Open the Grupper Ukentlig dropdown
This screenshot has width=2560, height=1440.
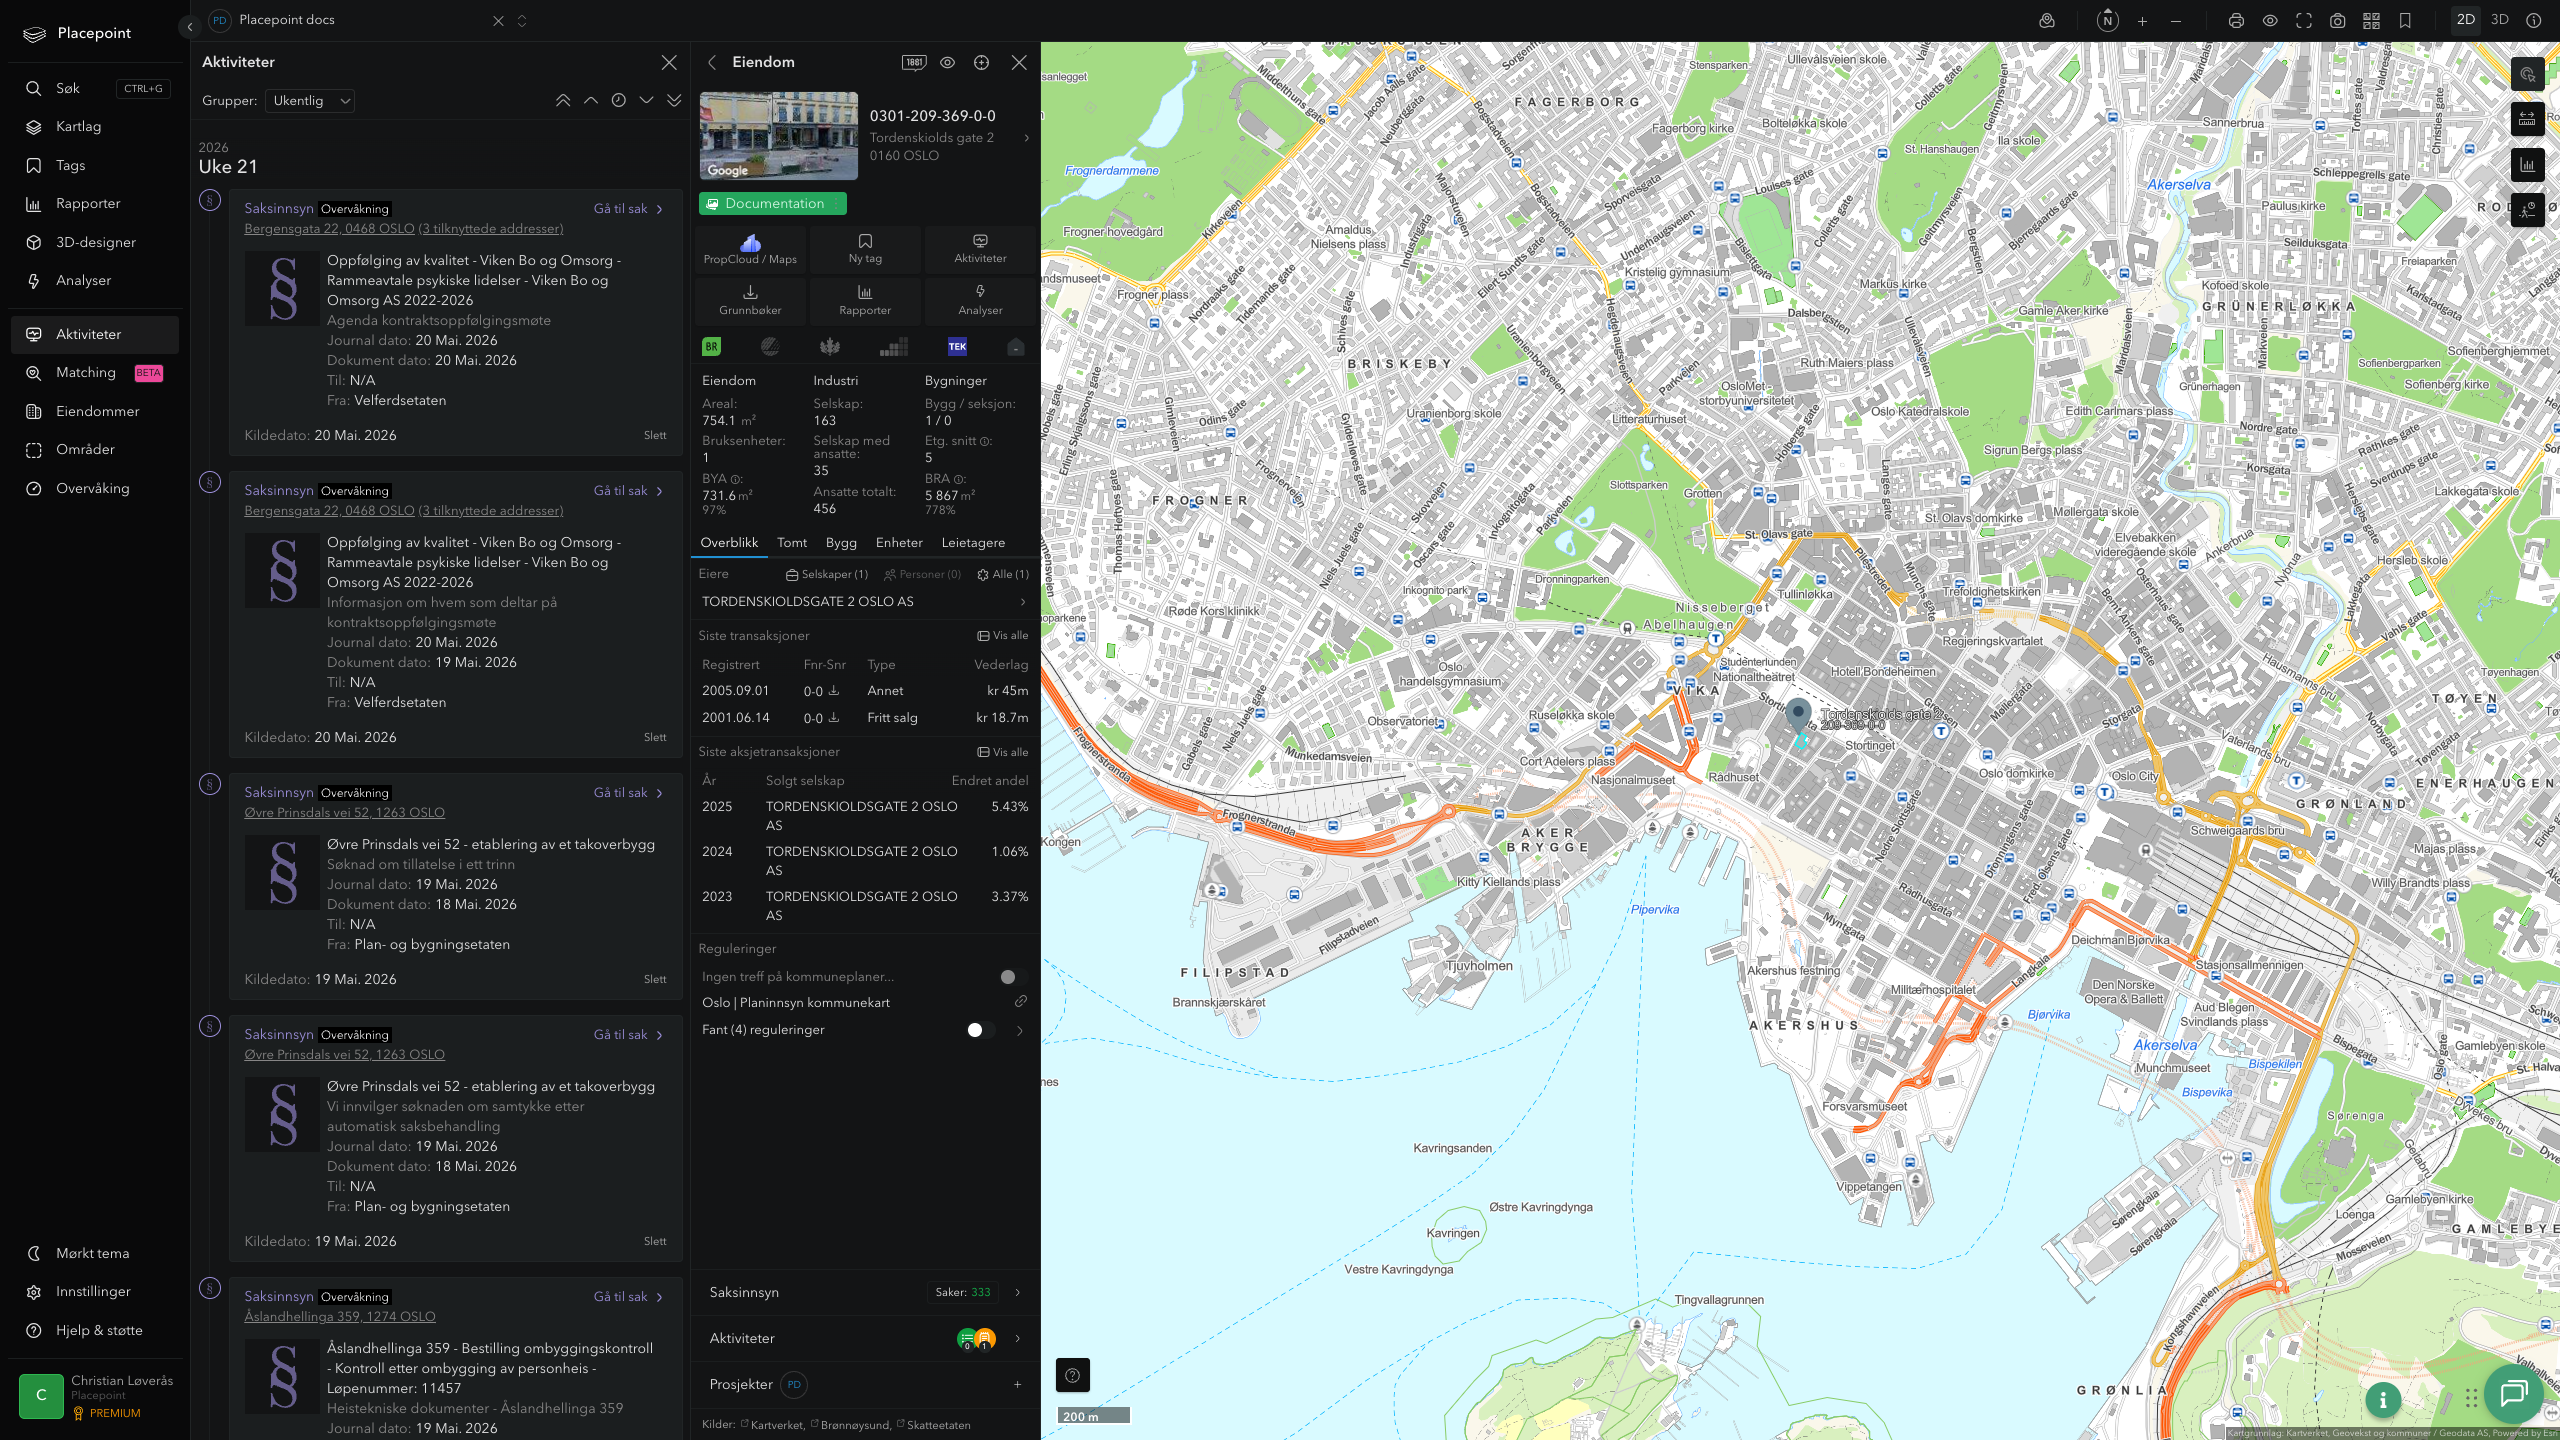[310, 101]
